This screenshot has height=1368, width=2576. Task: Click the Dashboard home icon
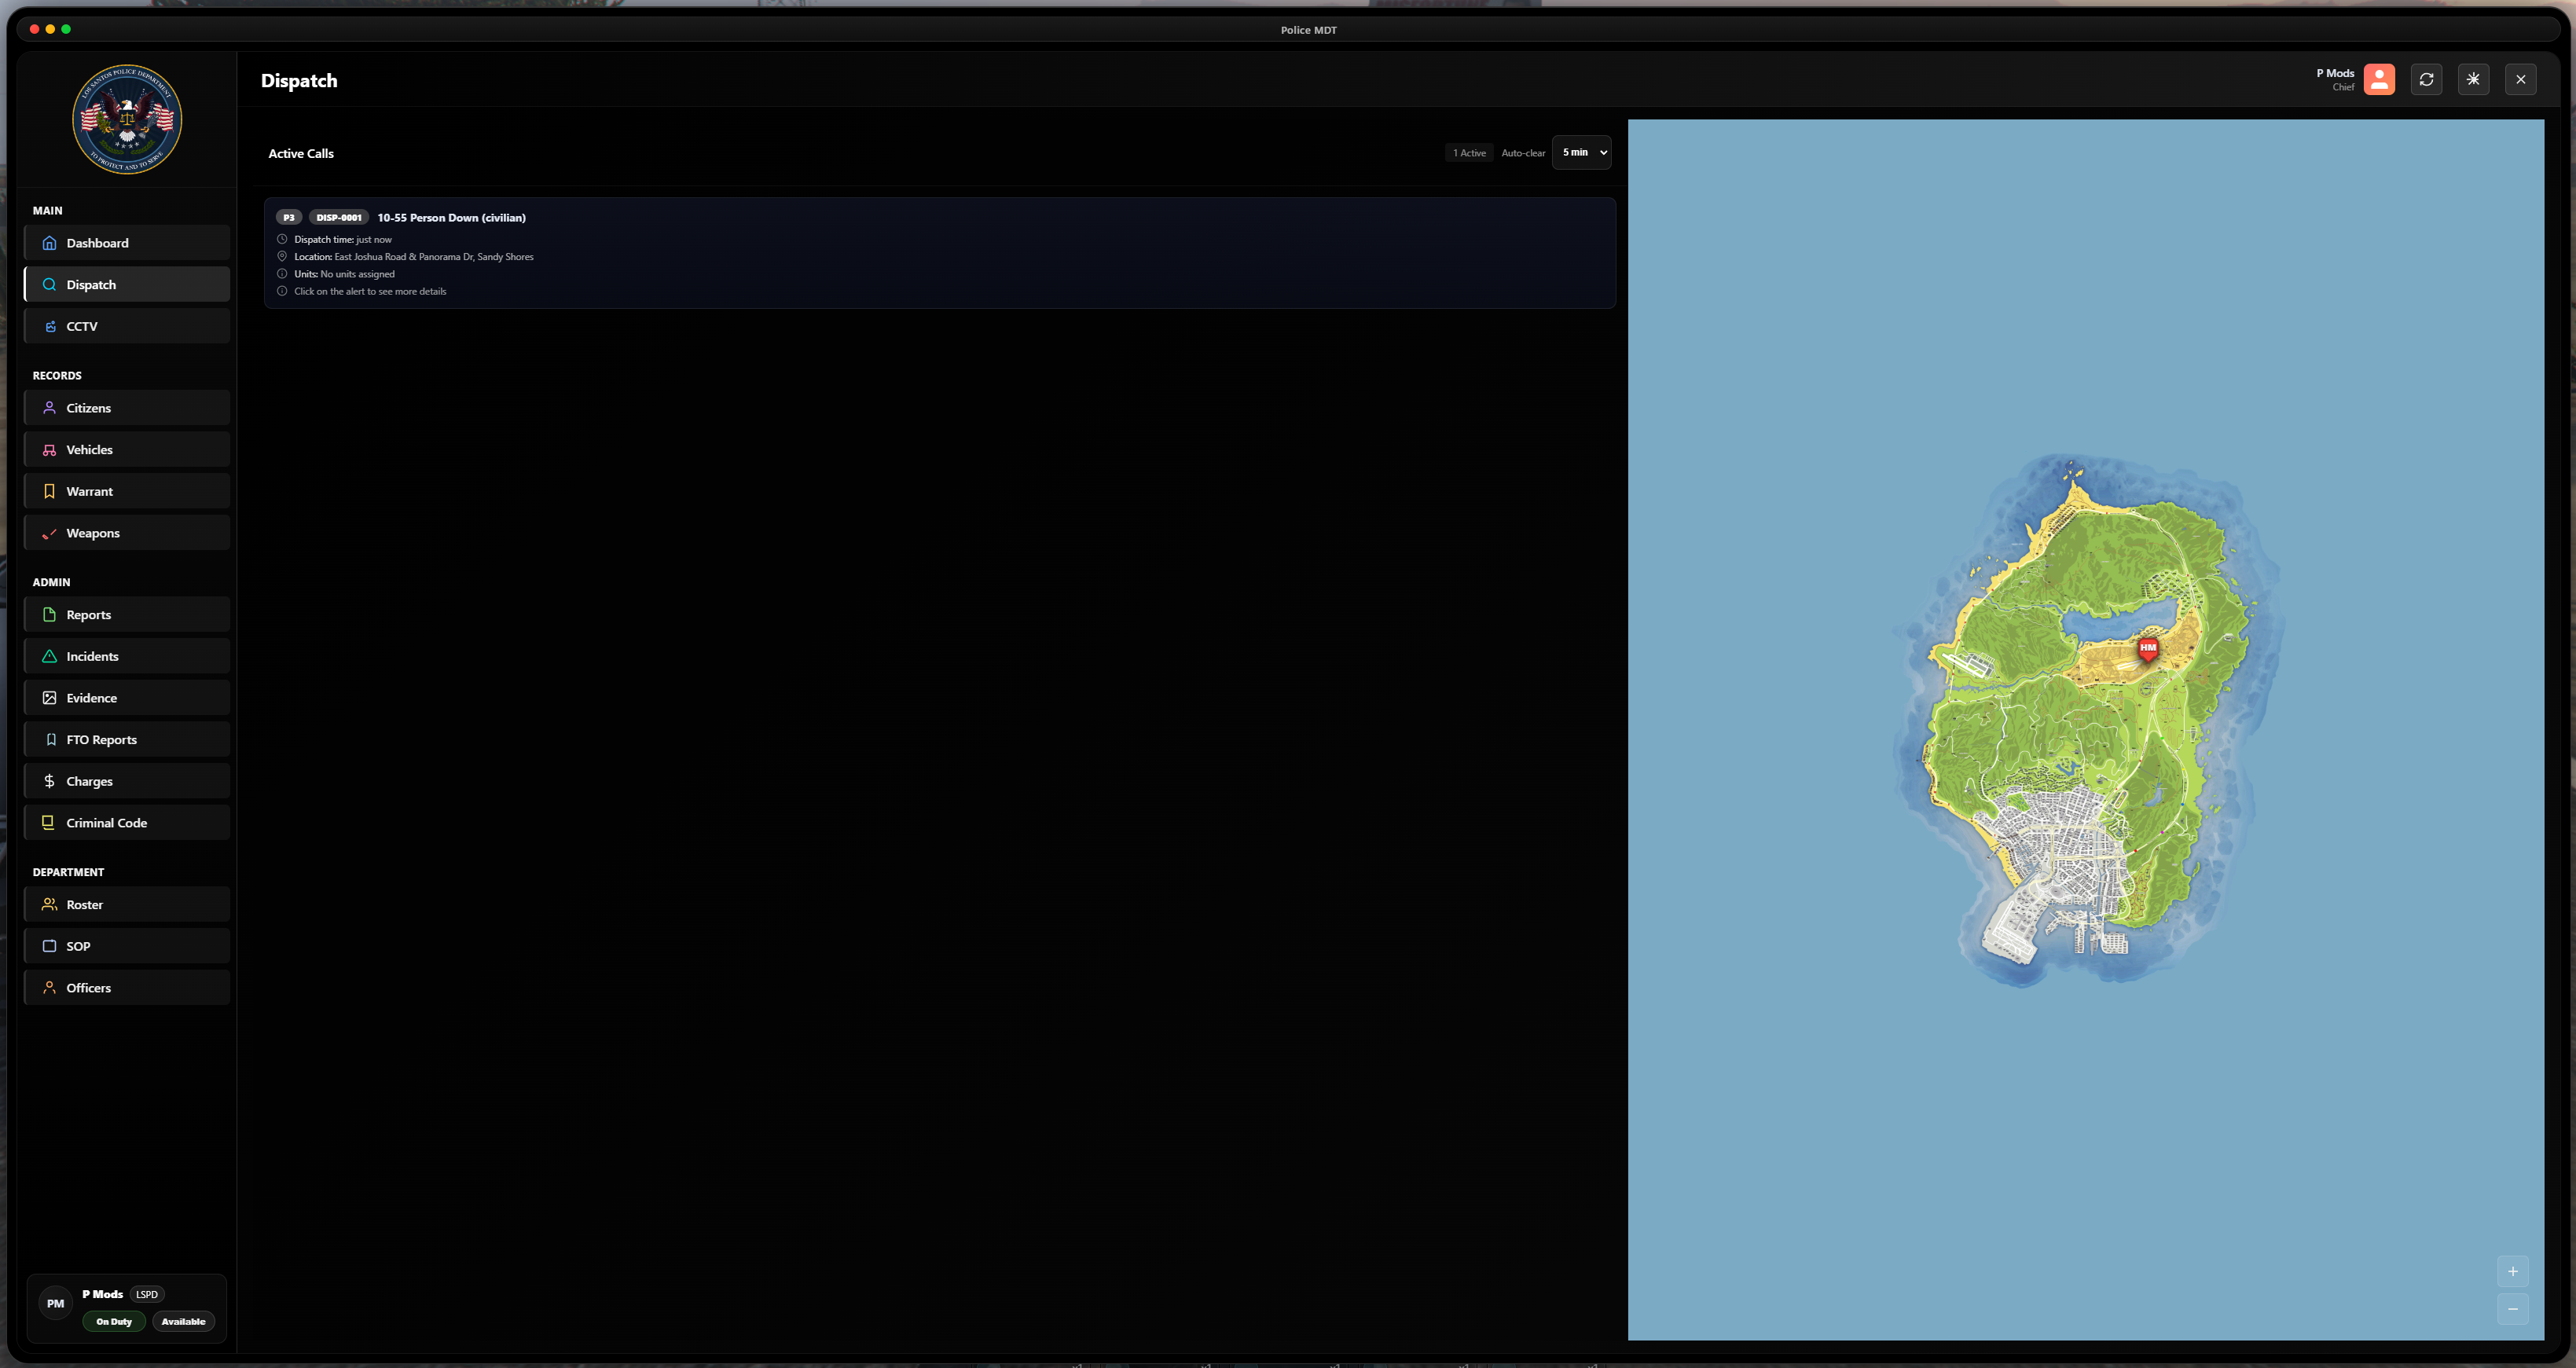[x=49, y=243]
